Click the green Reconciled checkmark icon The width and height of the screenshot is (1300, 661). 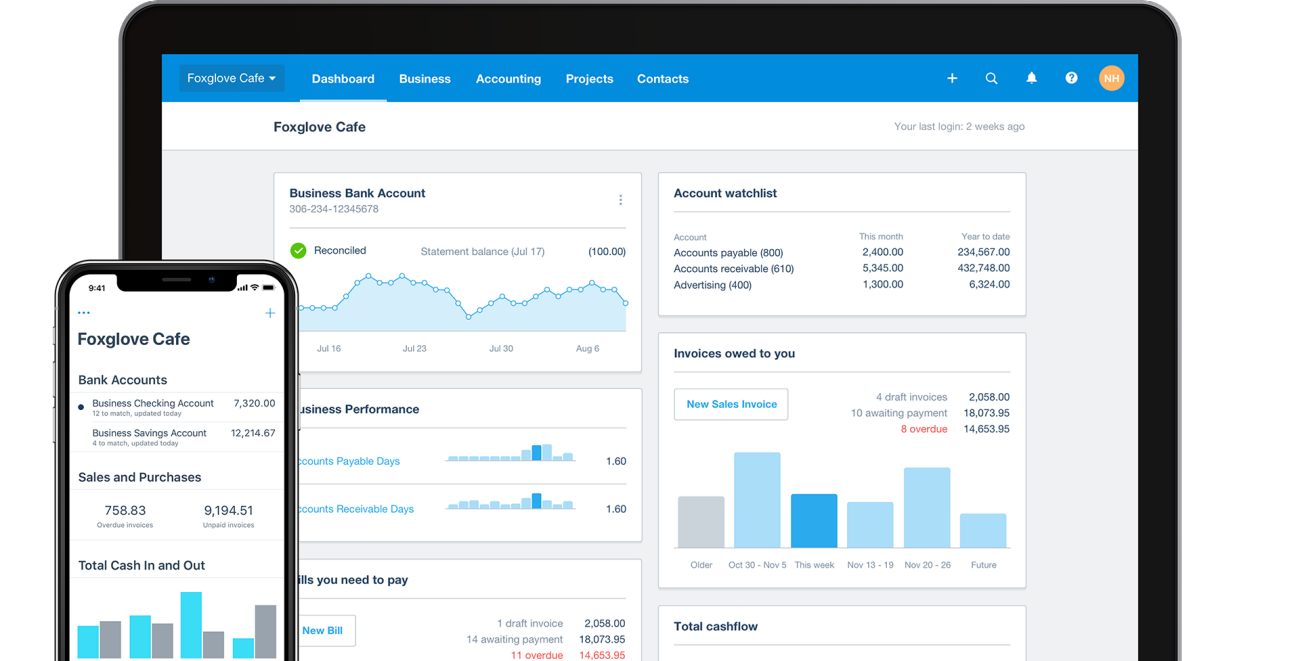pos(298,251)
